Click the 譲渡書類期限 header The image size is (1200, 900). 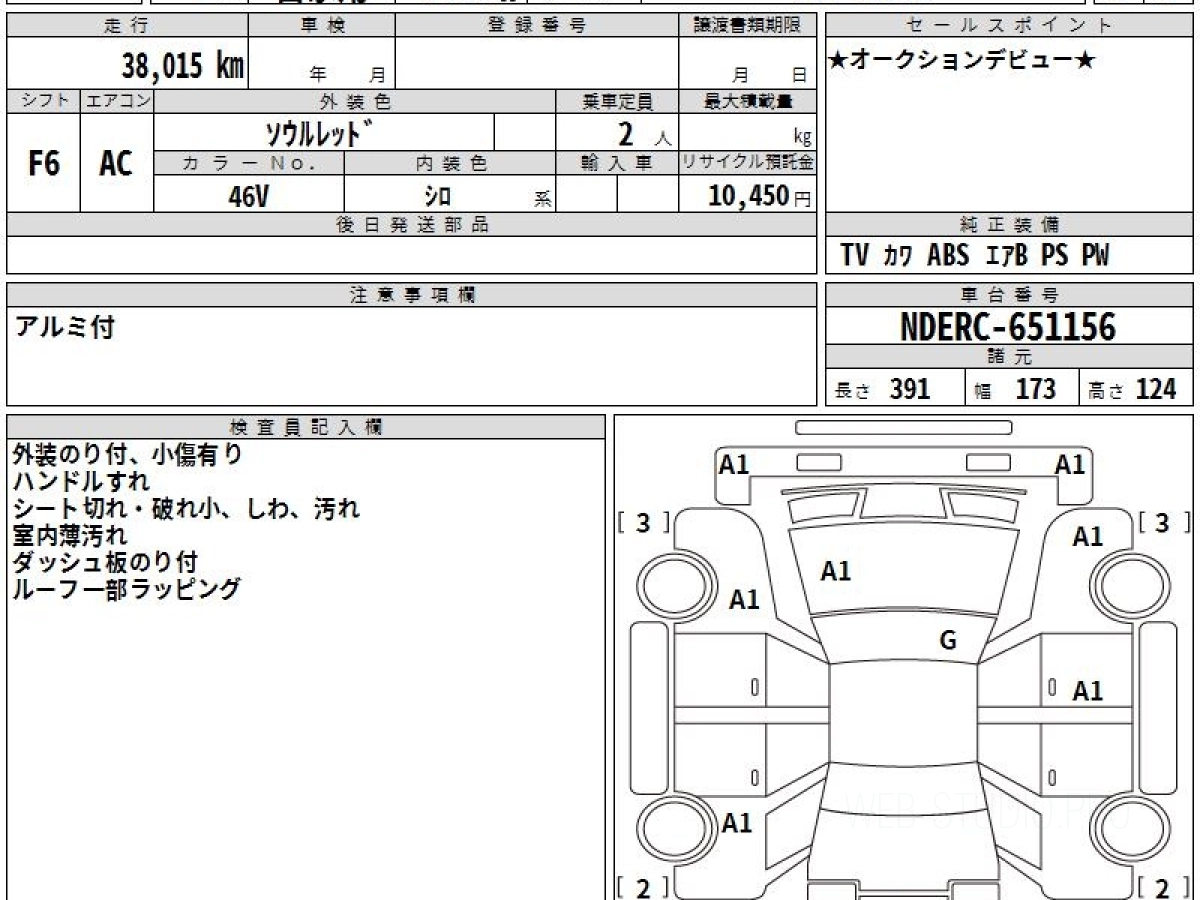point(748,26)
